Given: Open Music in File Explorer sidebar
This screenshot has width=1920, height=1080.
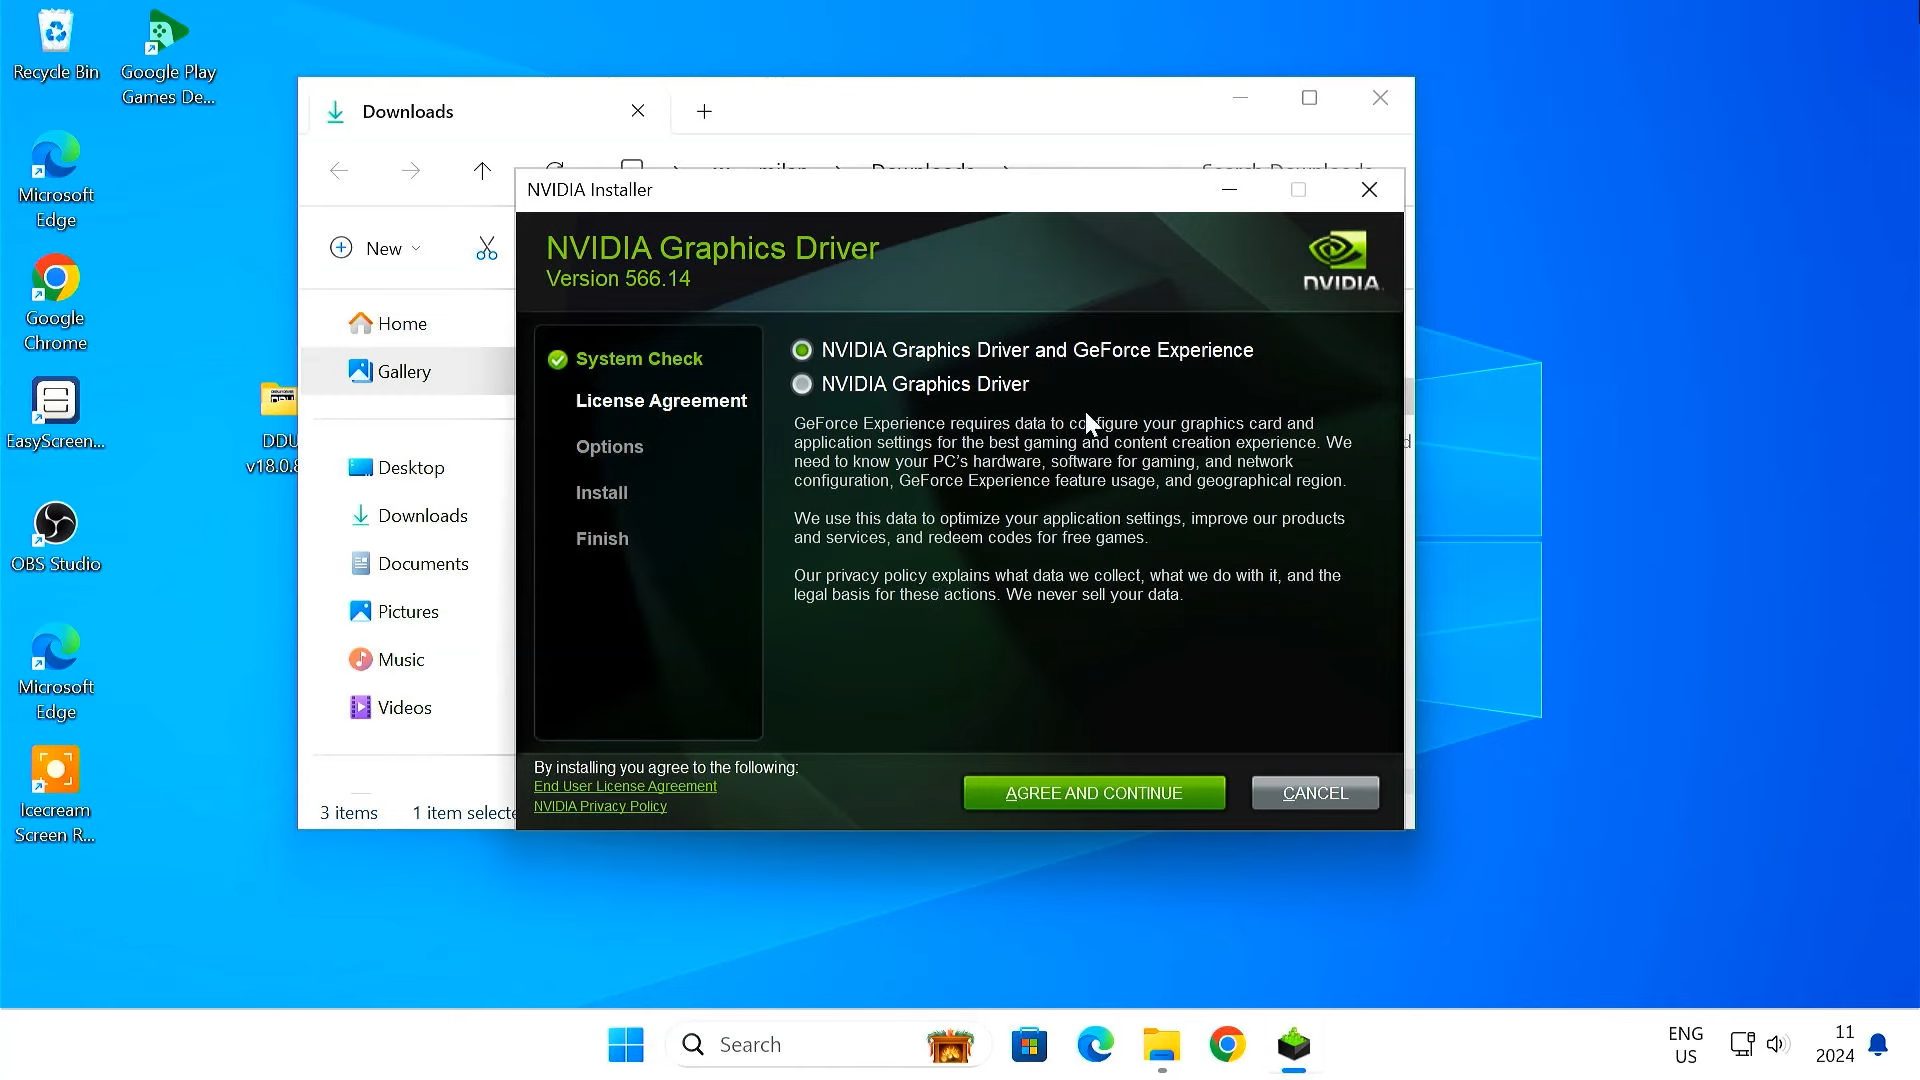Looking at the screenshot, I should (387, 660).
